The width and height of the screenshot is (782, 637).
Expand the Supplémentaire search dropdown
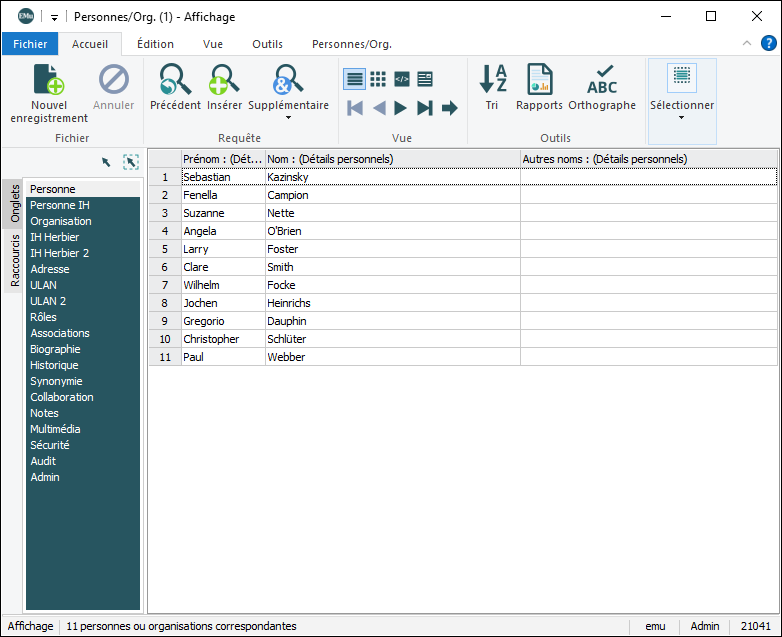click(x=288, y=118)
